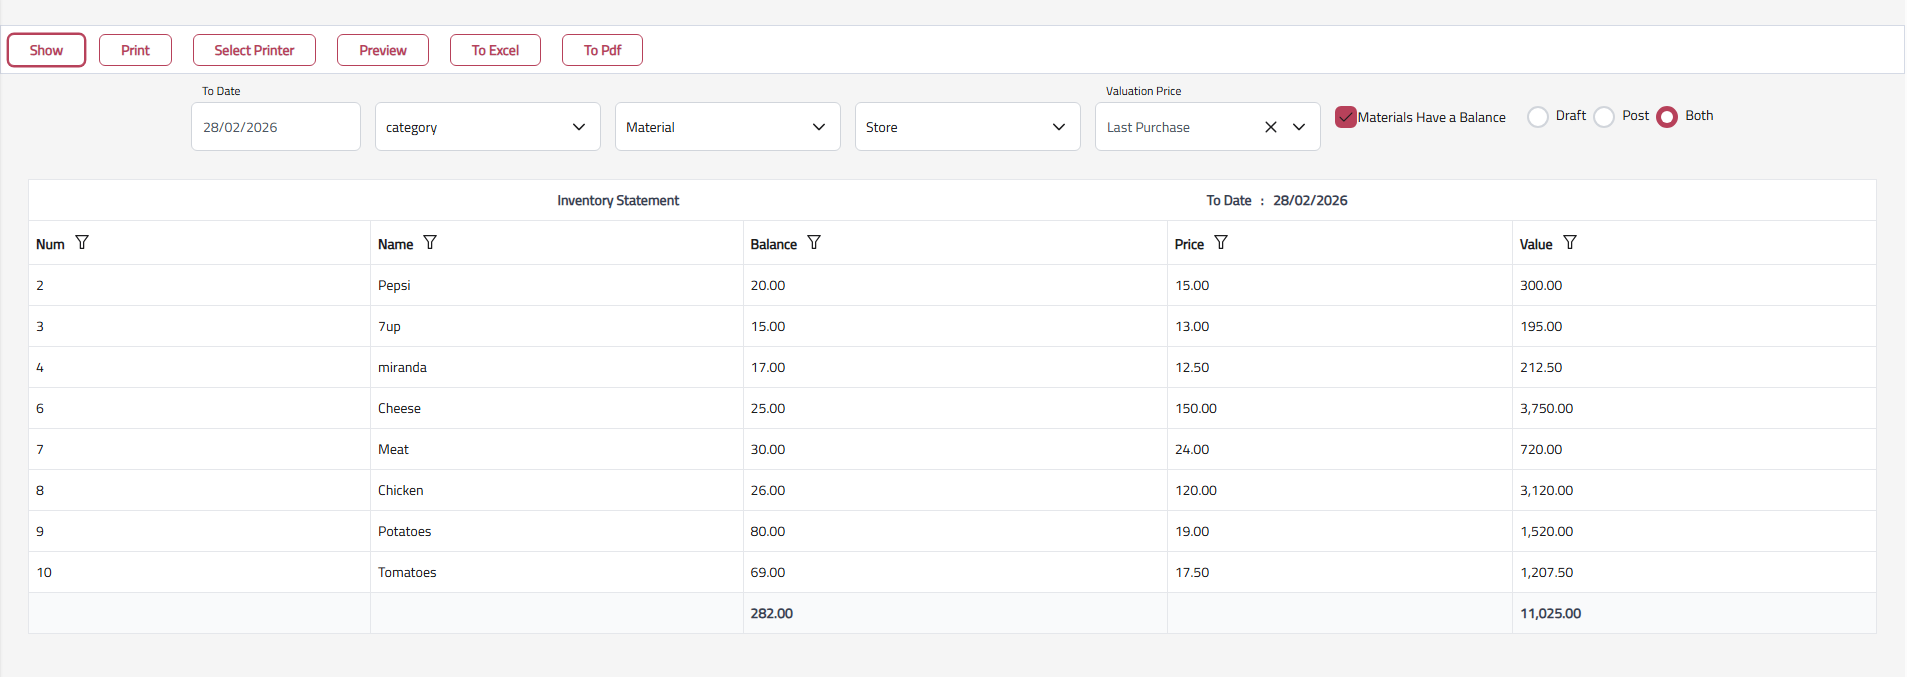Click the Price column header

click(x=1189, y=244)
